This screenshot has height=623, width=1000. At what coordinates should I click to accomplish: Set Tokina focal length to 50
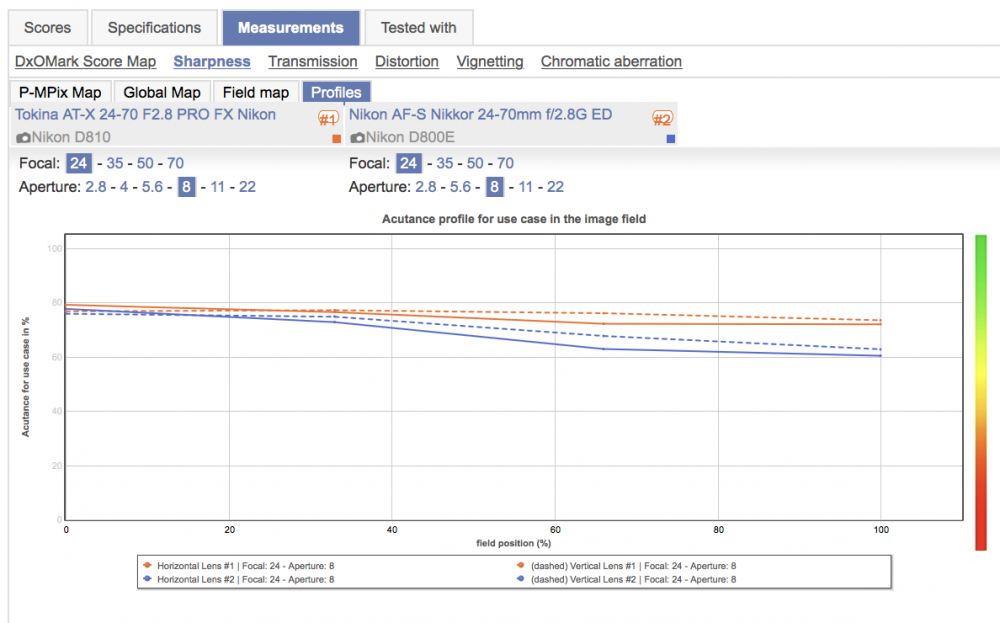[145, 164]
